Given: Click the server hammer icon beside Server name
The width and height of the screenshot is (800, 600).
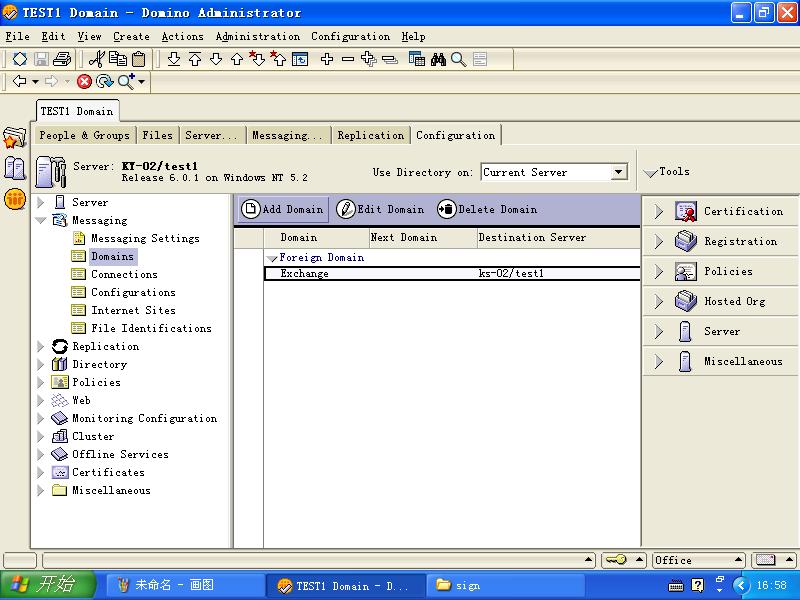Looking at the screenshot, I should click(x=50, y=172).
